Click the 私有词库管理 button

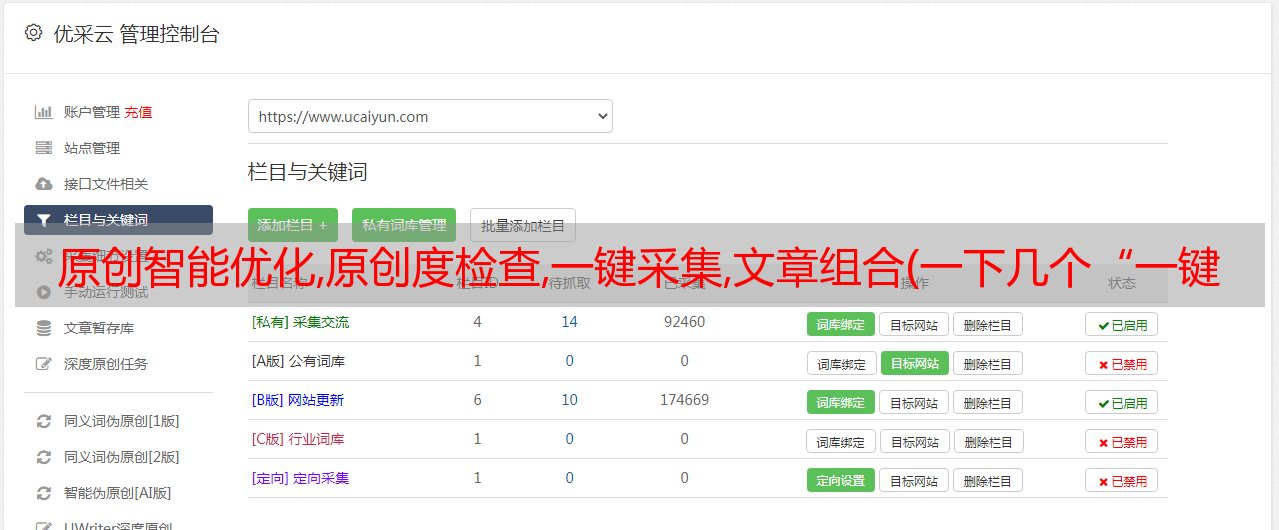pos(404,225)
